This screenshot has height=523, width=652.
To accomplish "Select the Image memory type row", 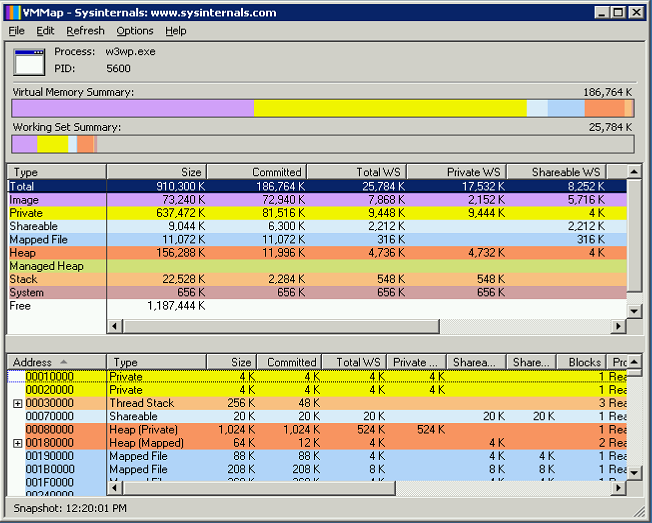I will 317,200.
